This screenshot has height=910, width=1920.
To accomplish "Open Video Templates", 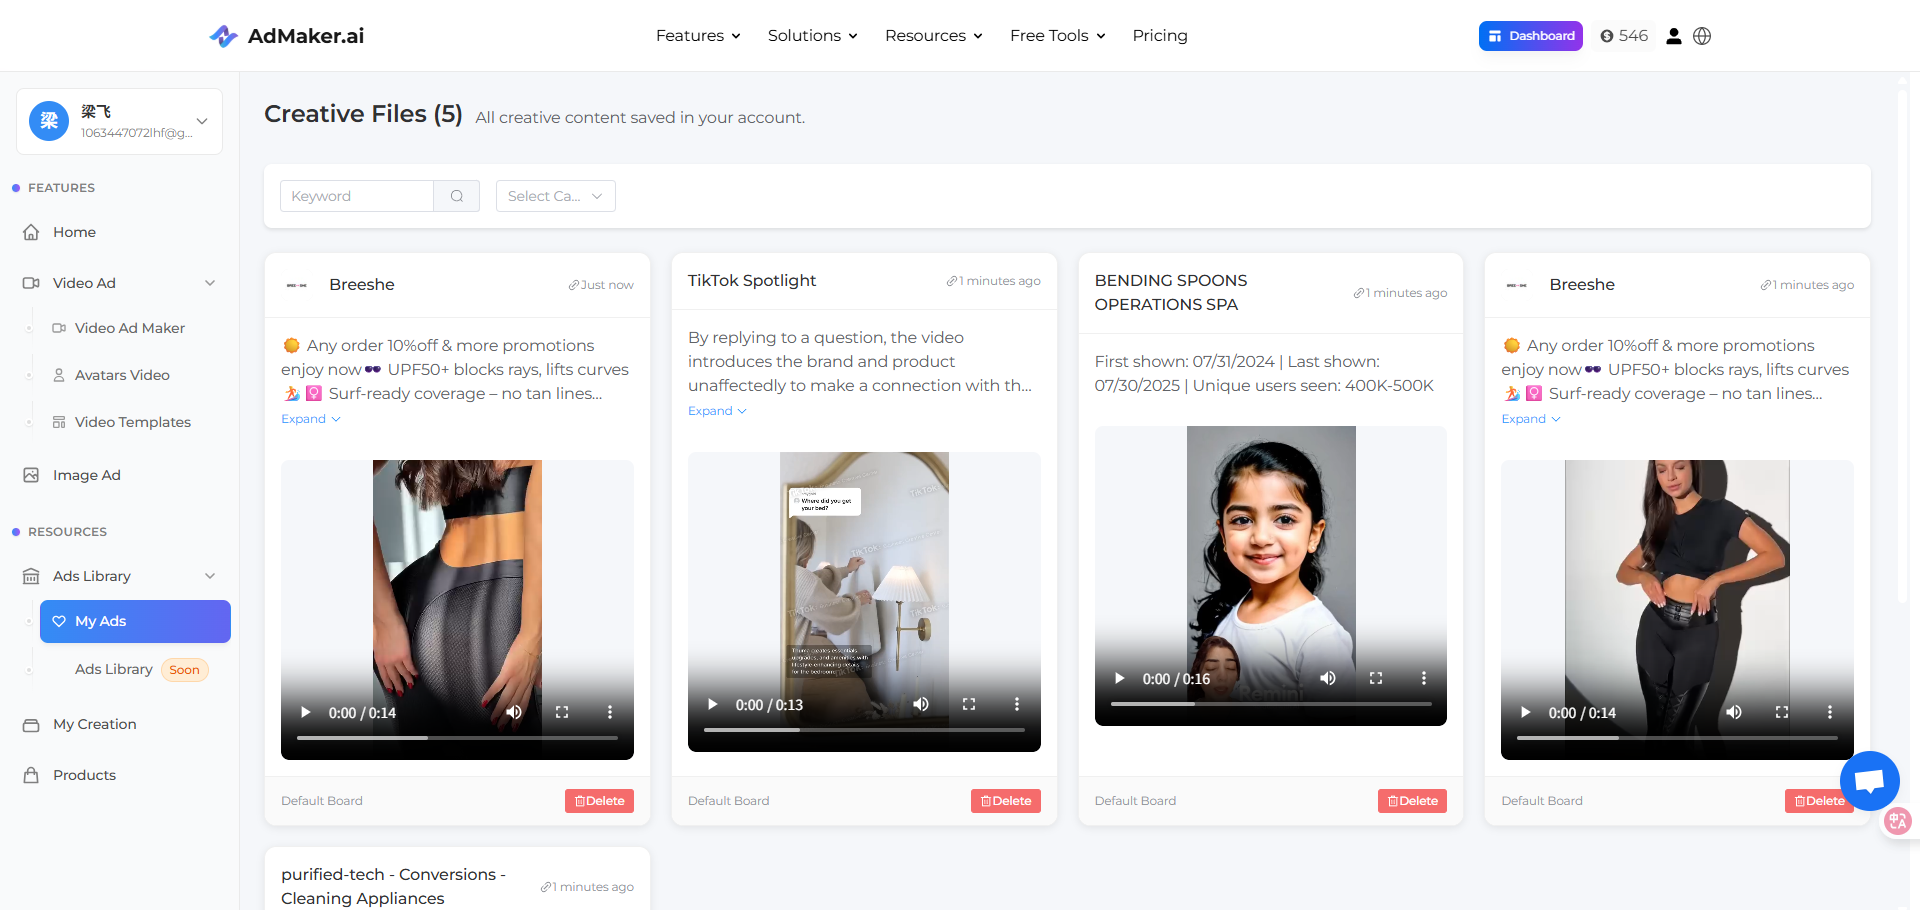I will point(133,422).
